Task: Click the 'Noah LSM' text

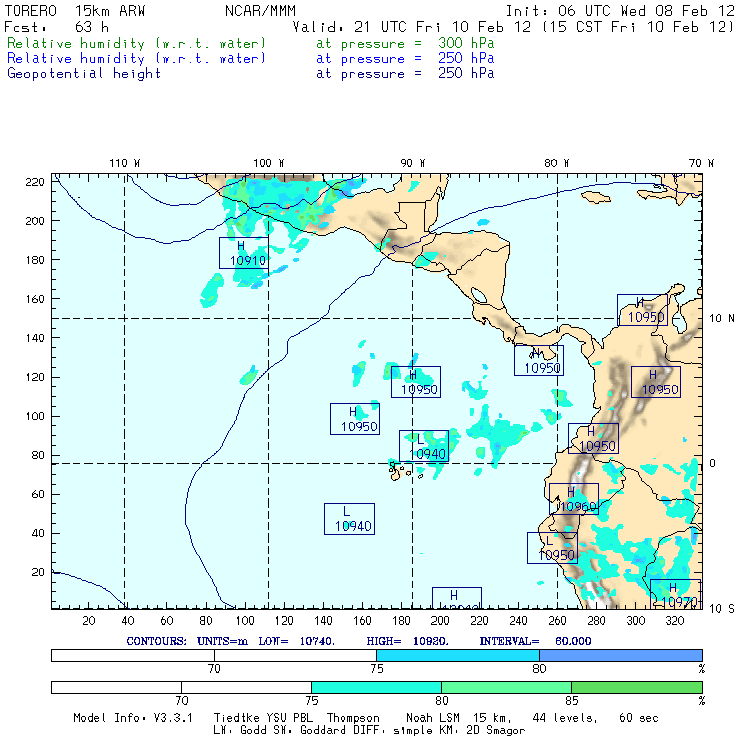Action: pyautogui.click(x=432, y=718)
